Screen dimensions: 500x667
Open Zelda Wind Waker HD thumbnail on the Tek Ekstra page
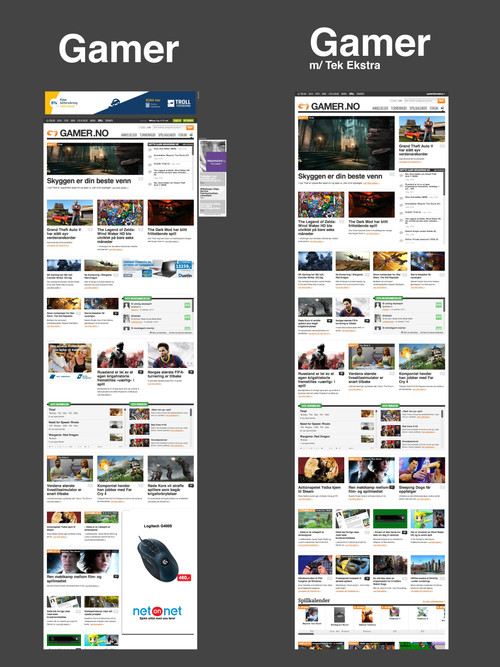(x=321, y=205)
